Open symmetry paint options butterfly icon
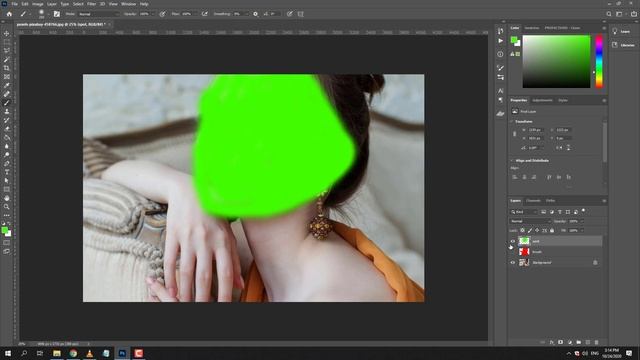Screen dimensions: 640x360 300,14
